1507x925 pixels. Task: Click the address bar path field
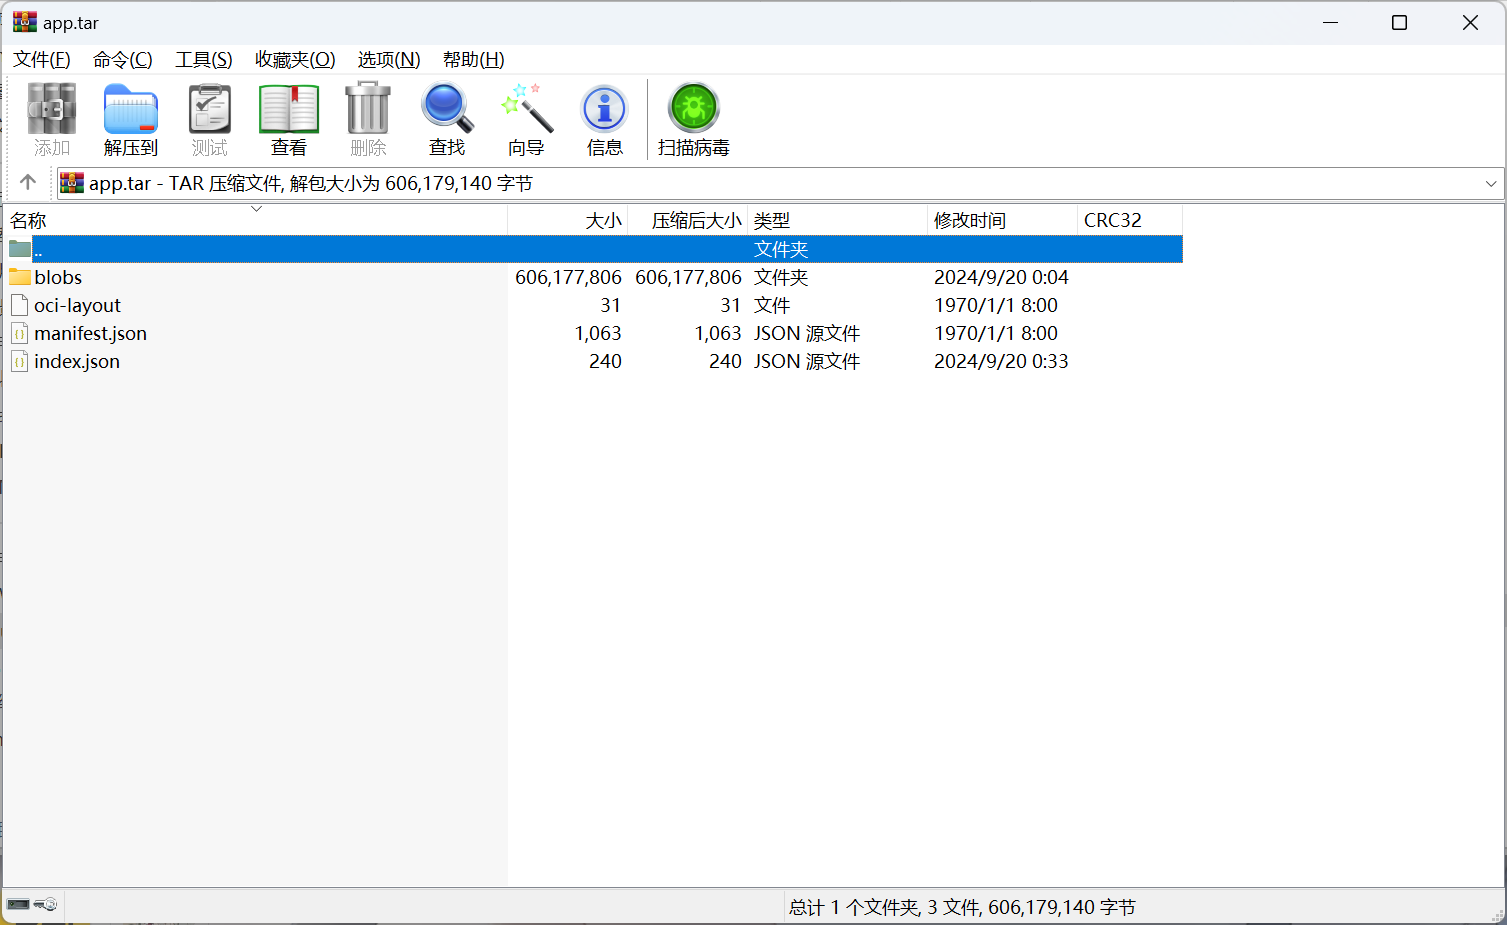point(780,184)
